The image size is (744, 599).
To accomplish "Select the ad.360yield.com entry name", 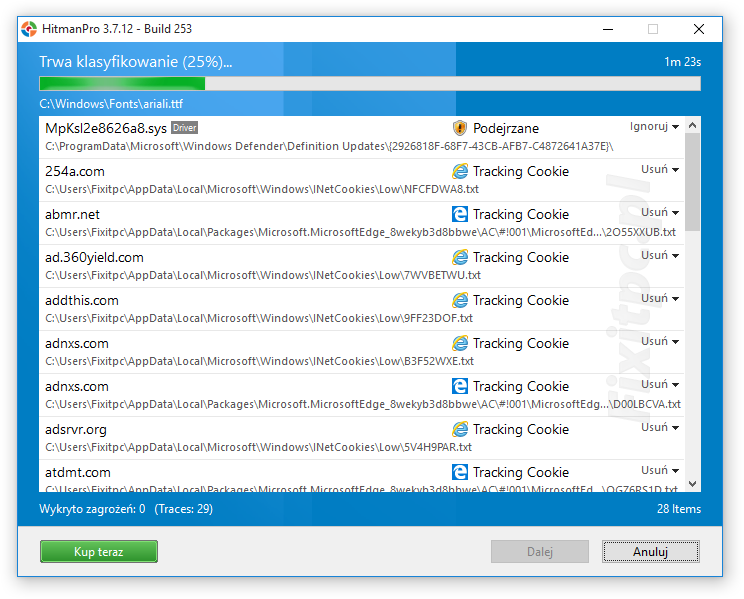I will point(94,257).
